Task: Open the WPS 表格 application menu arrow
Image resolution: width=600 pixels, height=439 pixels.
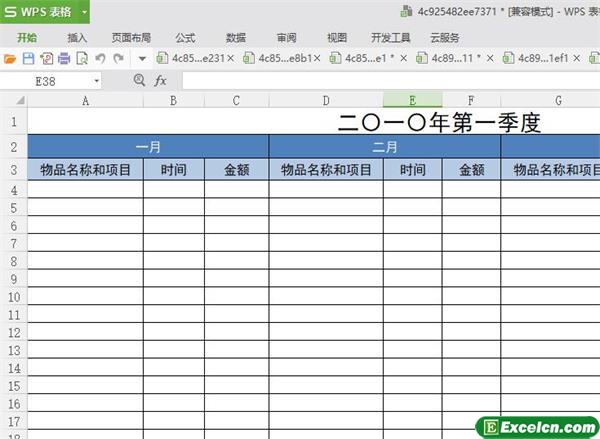Action: (84, 12)
